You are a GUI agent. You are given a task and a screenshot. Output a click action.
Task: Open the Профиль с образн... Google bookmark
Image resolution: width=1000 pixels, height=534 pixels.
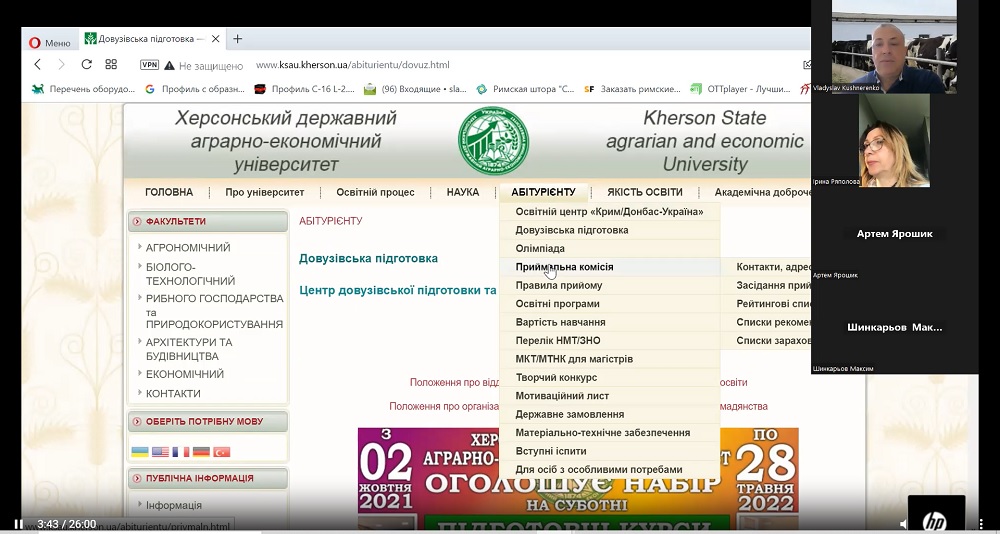click(x=195, y=89)
